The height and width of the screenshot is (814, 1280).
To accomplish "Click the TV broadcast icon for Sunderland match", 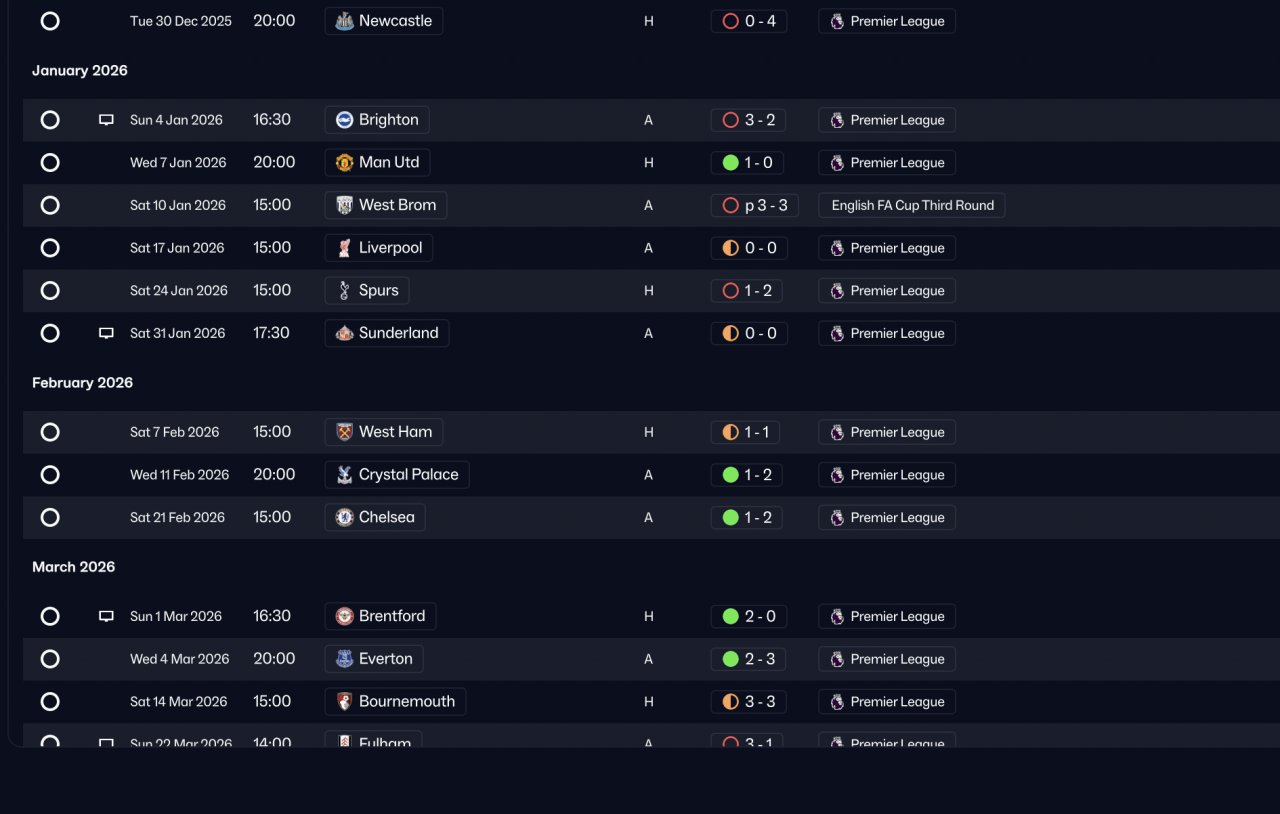I will click(x=106, y=333).
